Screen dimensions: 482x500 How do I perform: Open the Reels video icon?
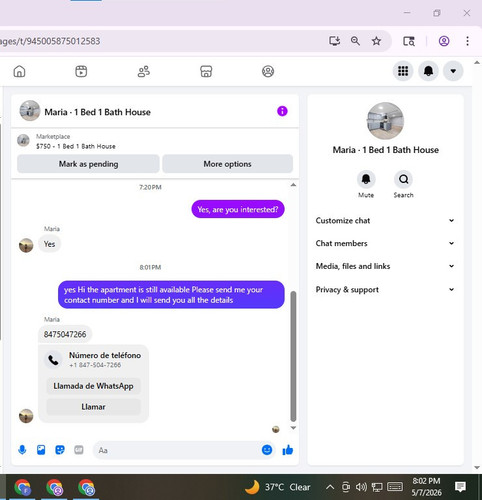pos(81,71)
